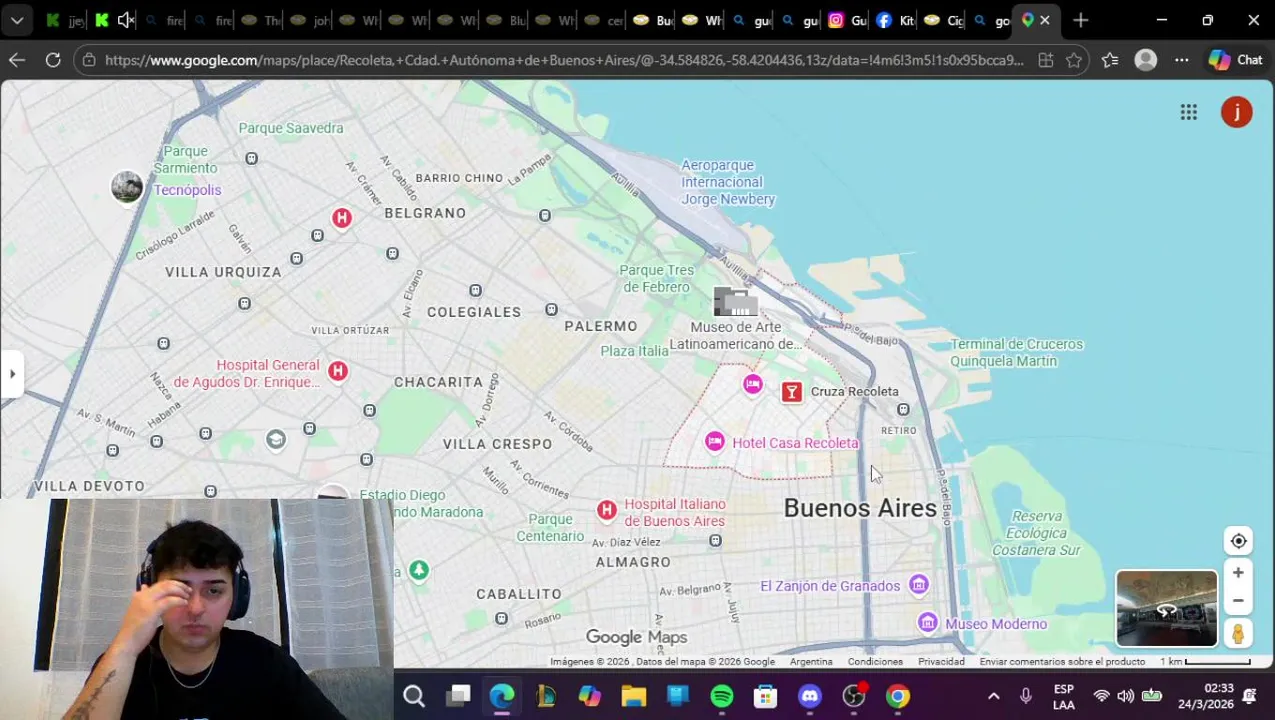Open the Tecnópolis photo marker
The height and width of the screenshot is (720, 1275).
tap(127, 187)
